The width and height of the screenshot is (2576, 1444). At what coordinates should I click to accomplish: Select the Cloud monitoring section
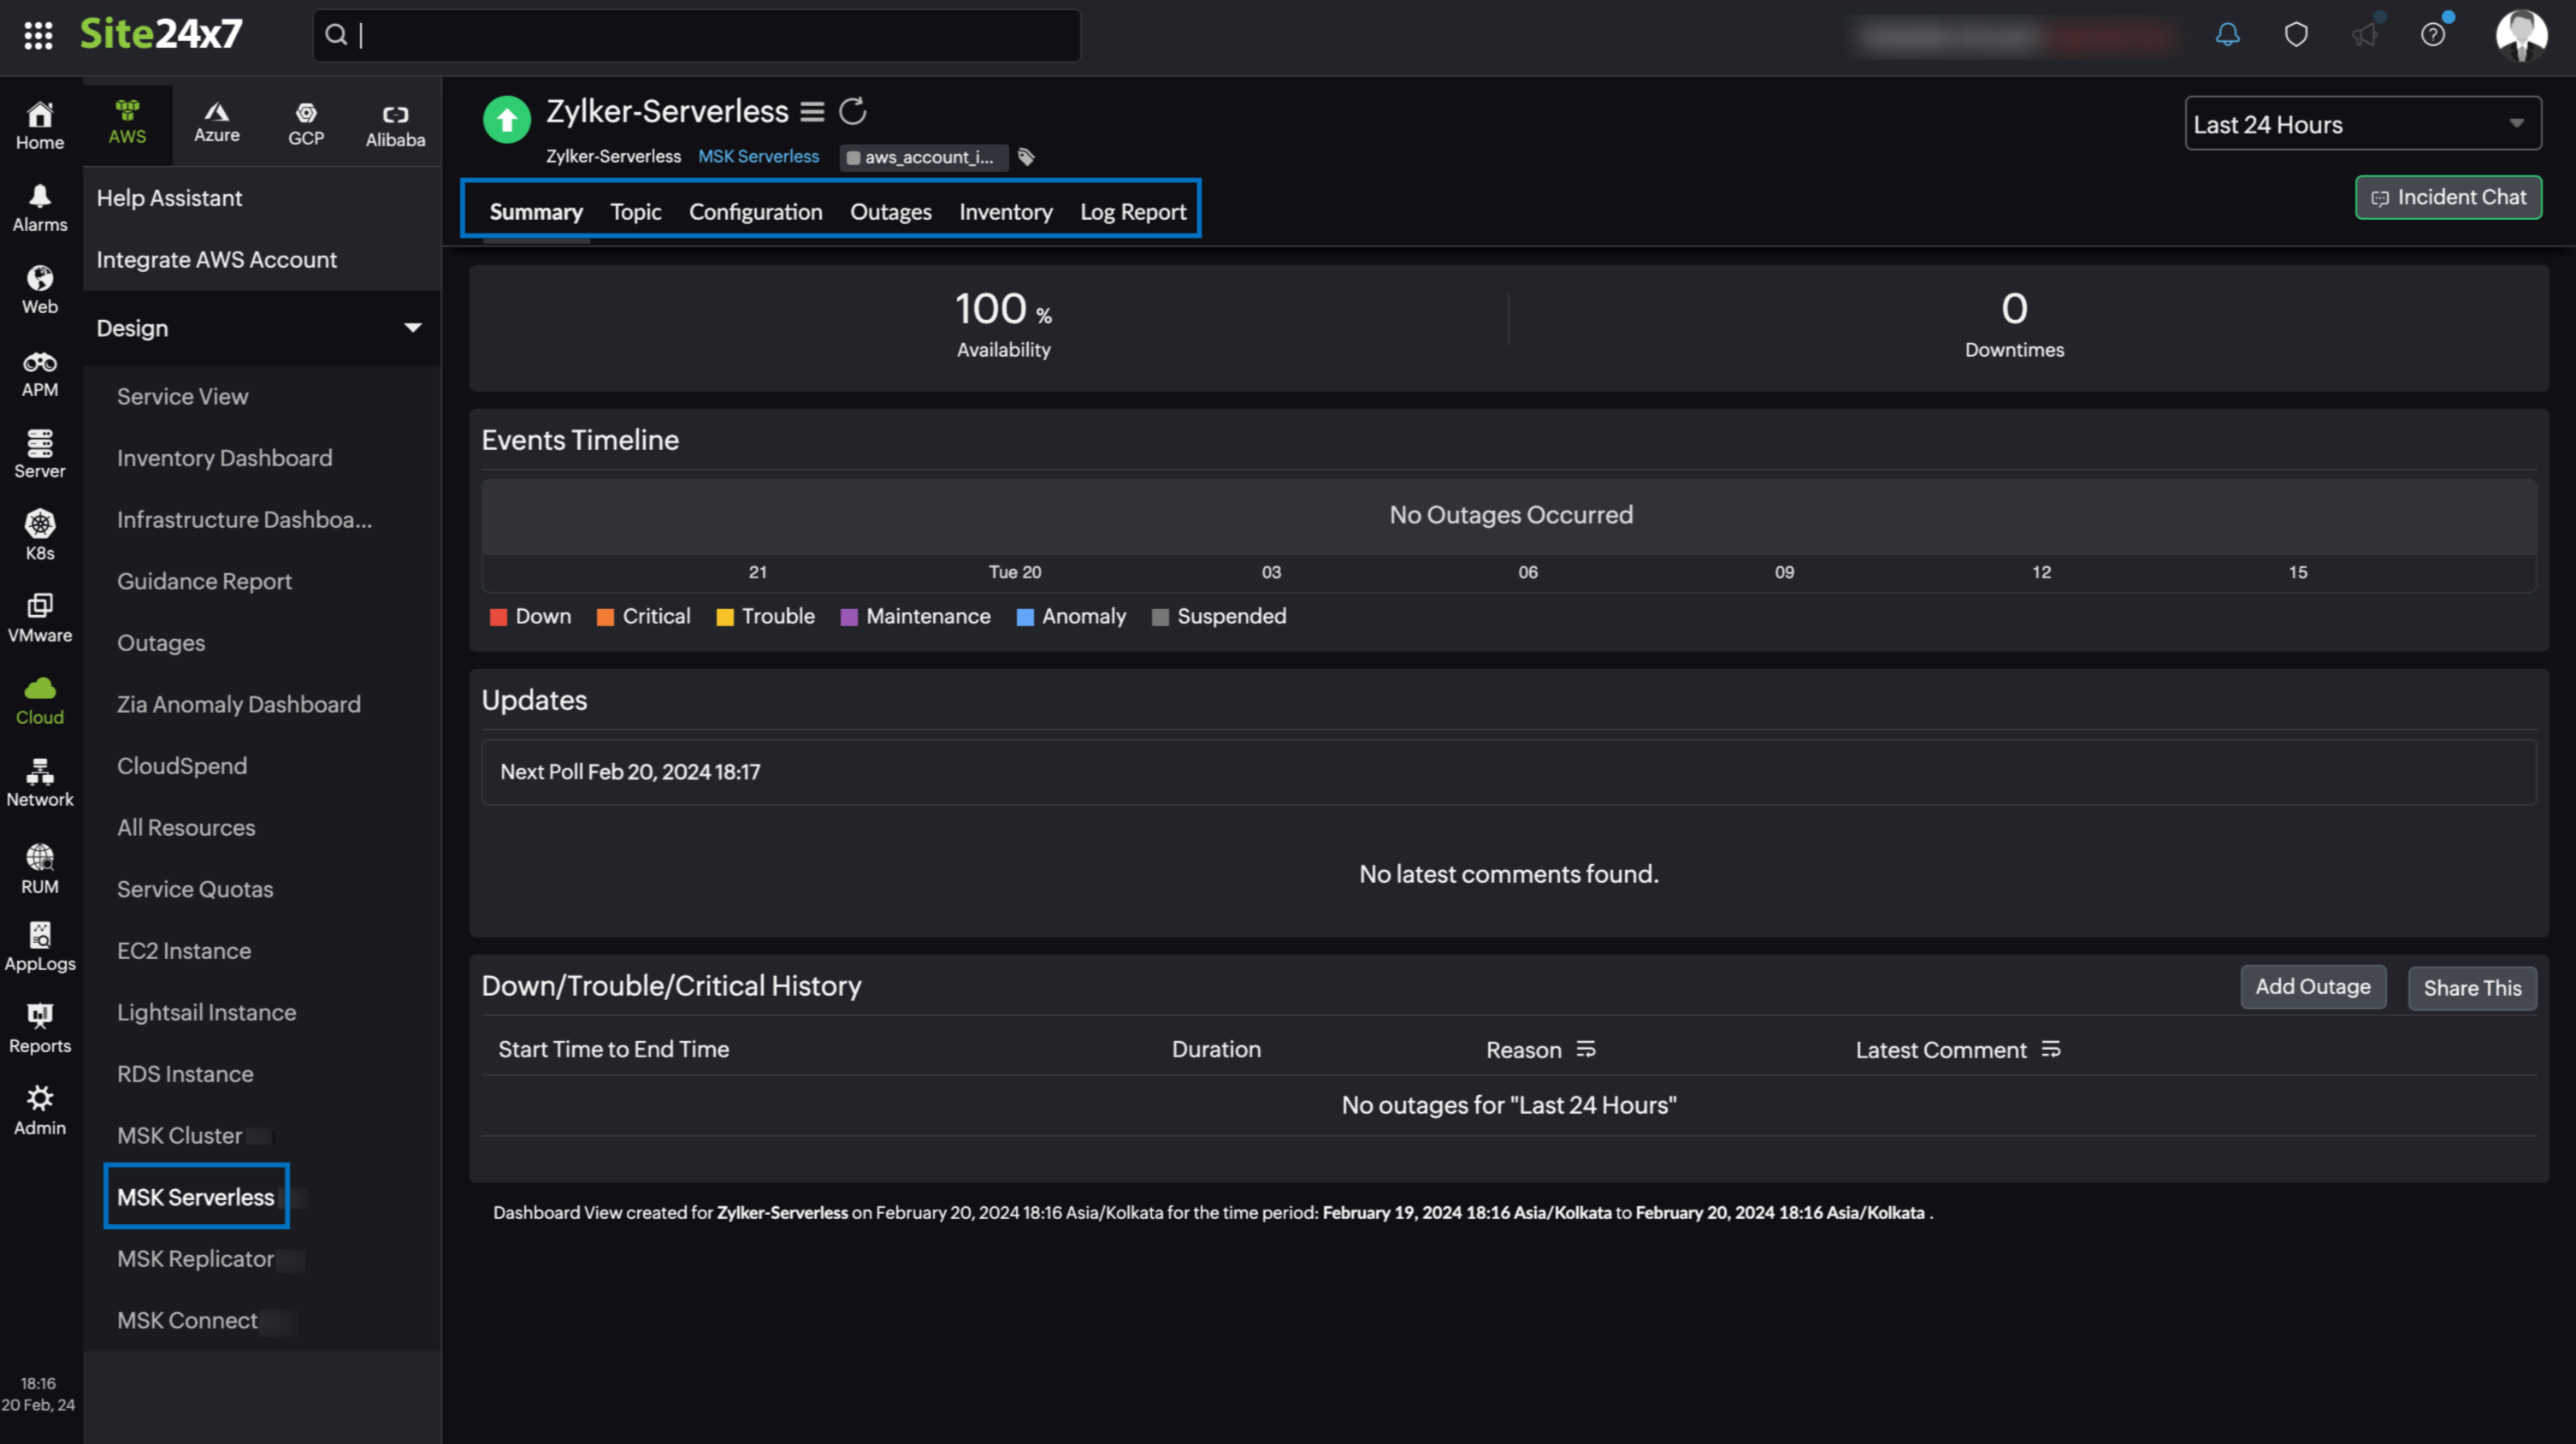coord(39,700)
